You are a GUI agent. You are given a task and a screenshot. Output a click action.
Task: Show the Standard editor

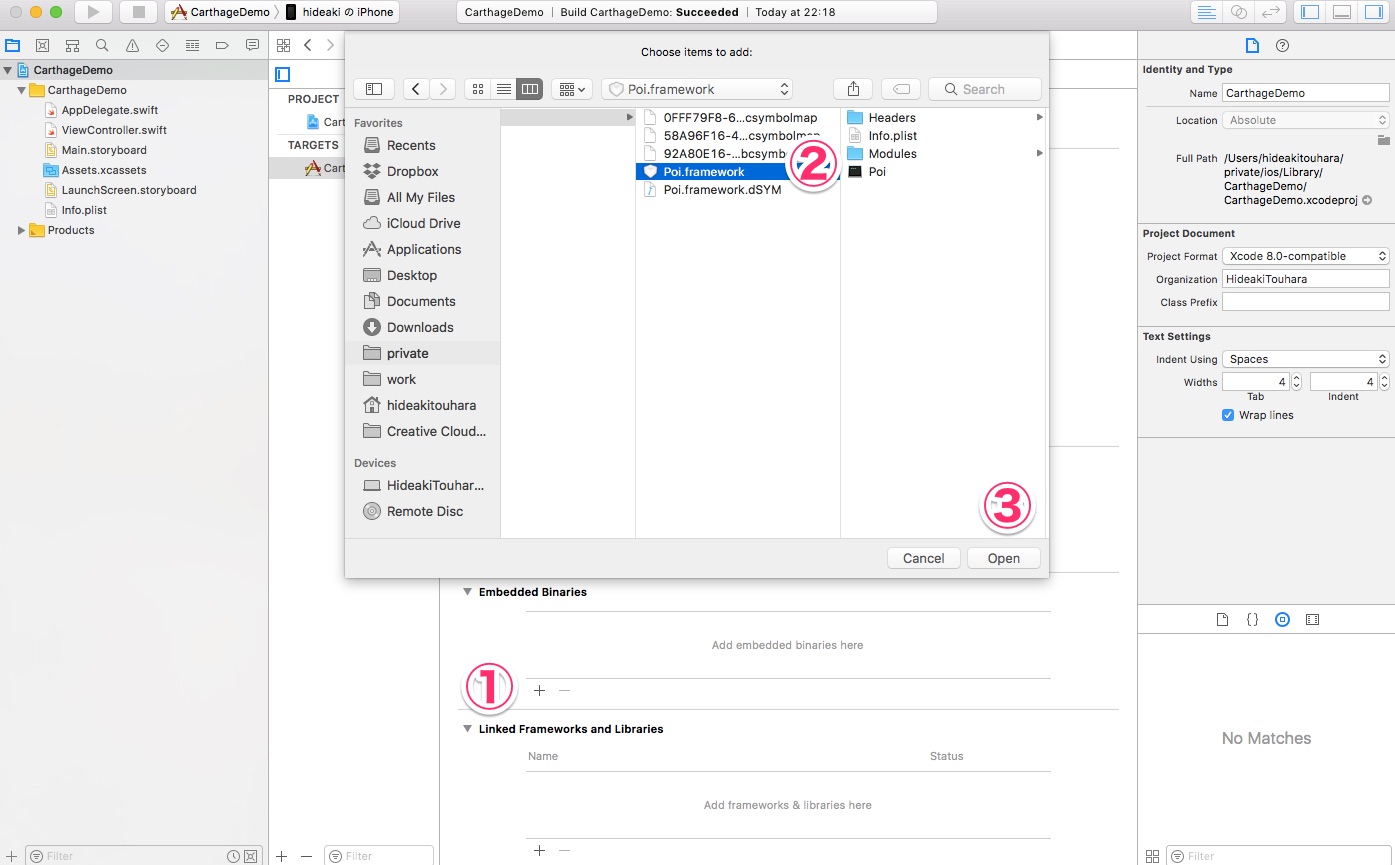point(1207,12)
